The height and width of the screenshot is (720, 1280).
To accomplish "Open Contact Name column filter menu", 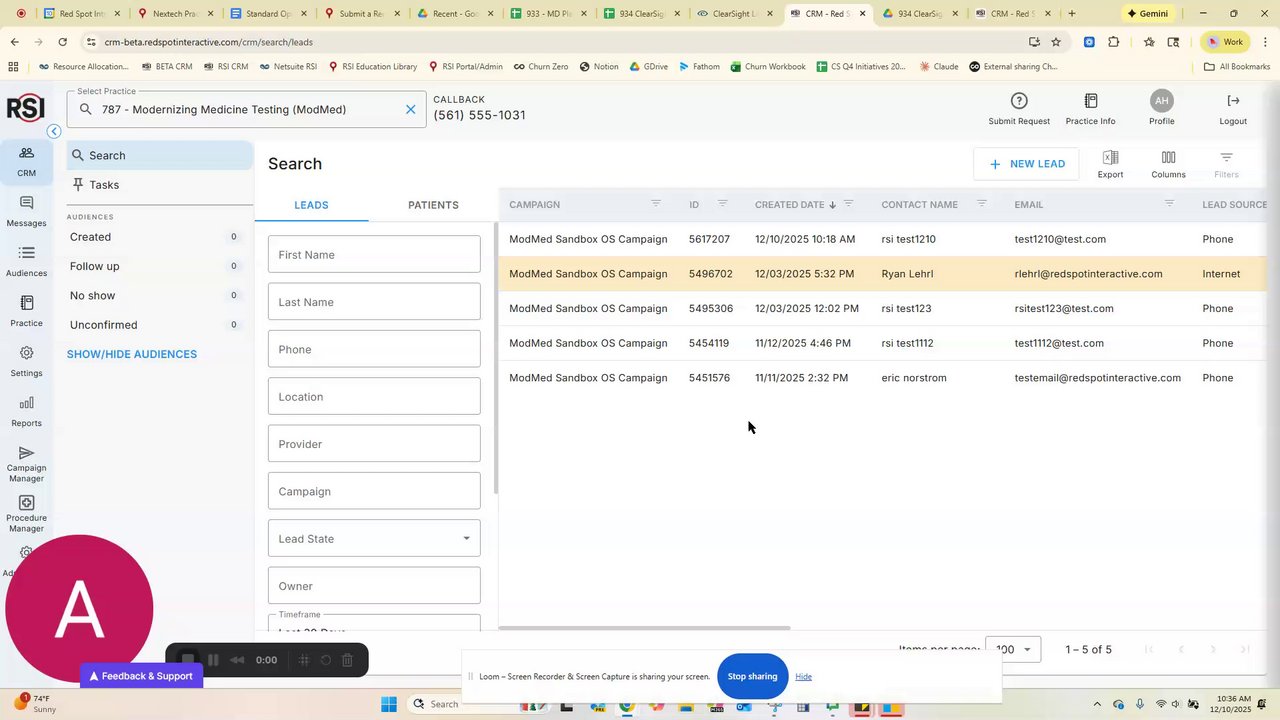I will point(981,204).
